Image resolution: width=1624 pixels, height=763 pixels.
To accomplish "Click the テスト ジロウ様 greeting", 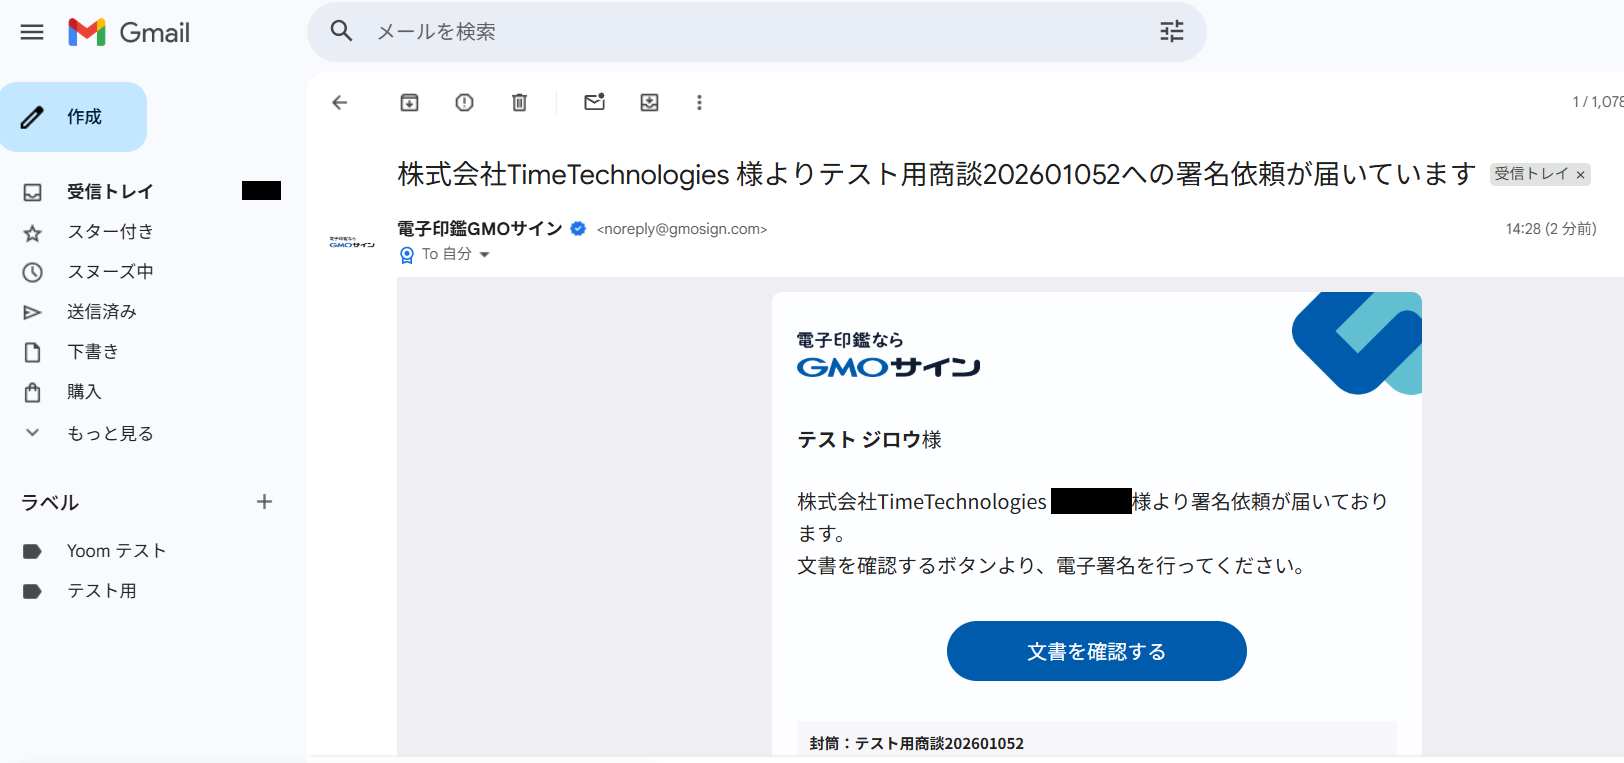I will point(869,439).
